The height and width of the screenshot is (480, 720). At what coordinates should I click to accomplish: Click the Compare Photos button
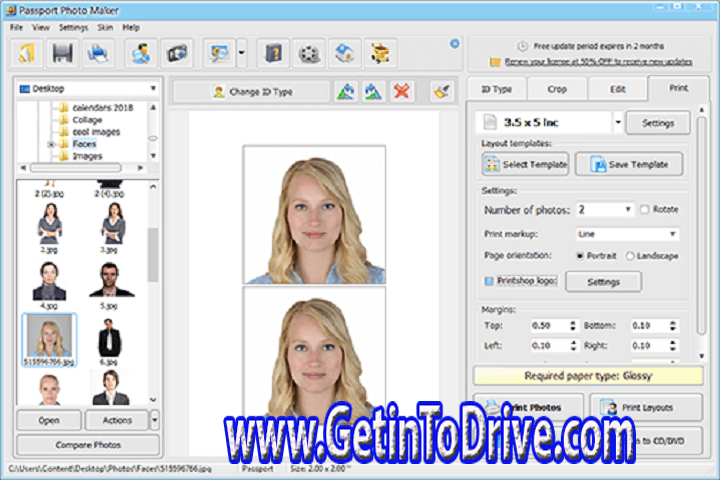click(x=88, y=445)
